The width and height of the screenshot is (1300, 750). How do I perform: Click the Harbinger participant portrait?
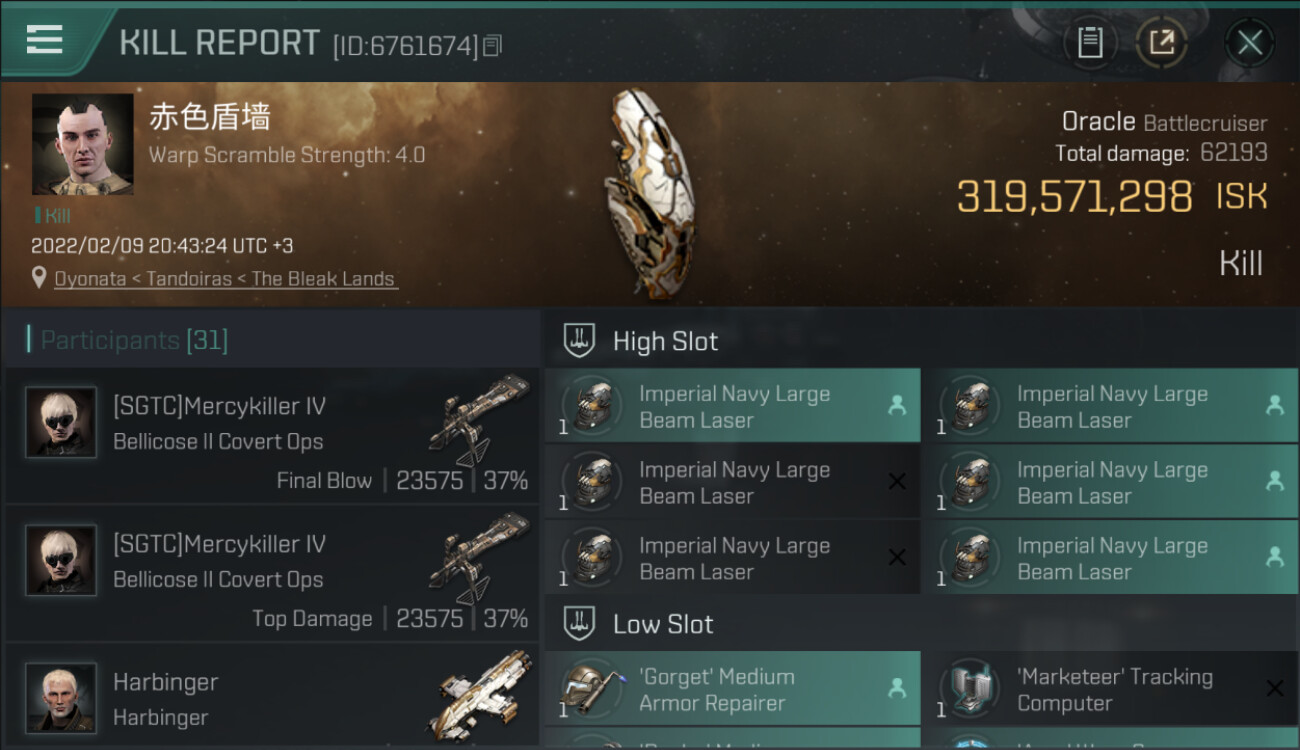(x=61, y=697)
